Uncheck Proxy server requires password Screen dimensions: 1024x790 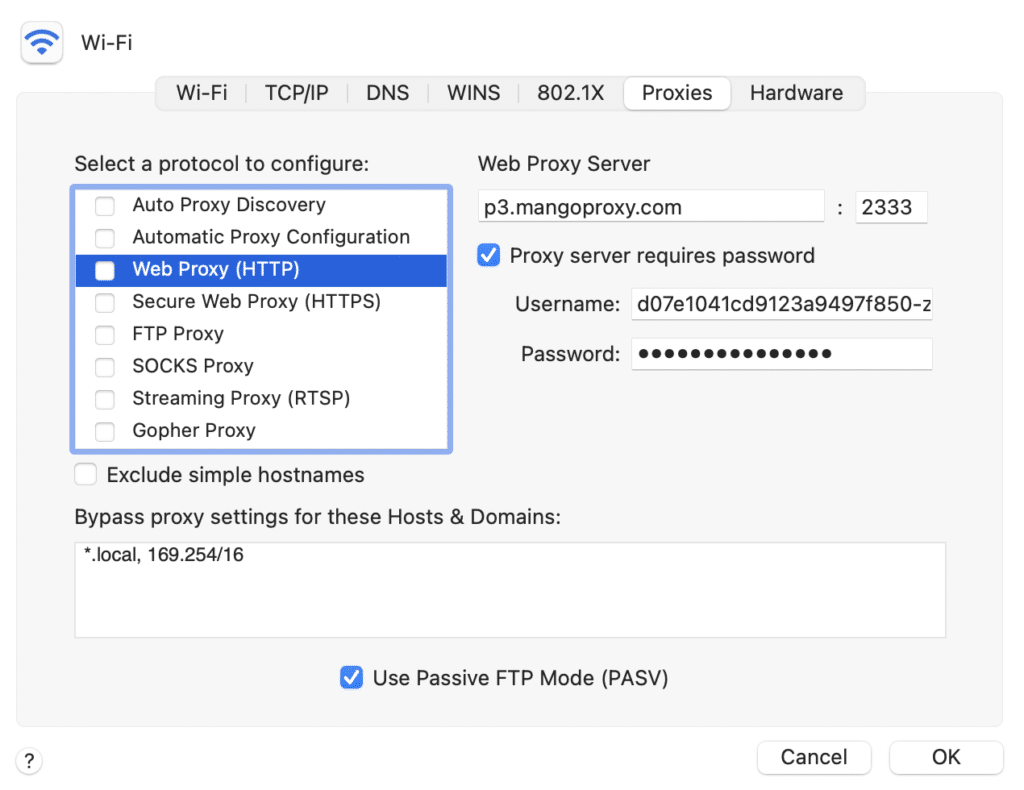coord(488,255)
